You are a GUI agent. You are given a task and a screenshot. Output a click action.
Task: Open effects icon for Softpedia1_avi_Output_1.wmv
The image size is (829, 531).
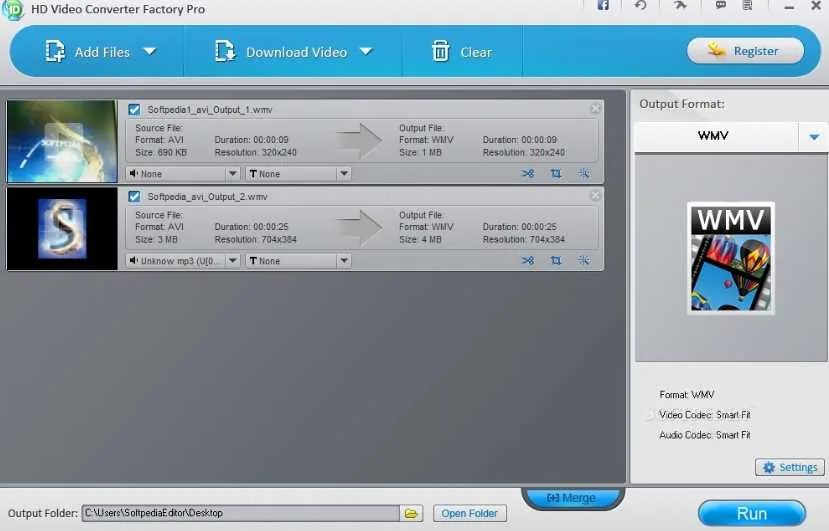pos(584,173)
